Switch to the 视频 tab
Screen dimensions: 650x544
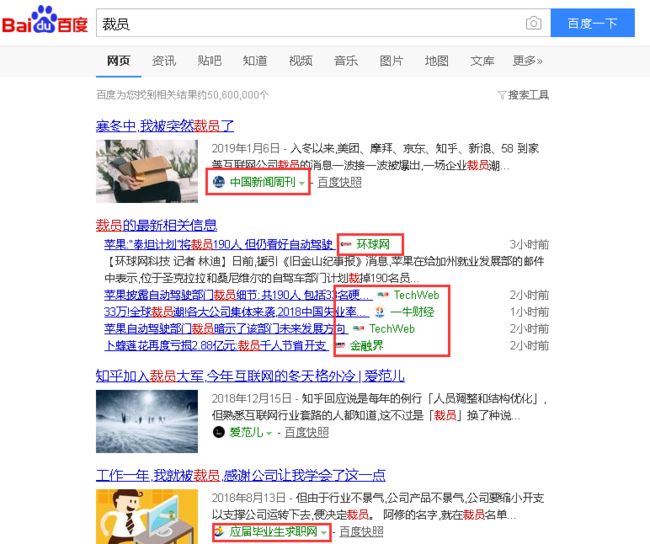point(301,61)
